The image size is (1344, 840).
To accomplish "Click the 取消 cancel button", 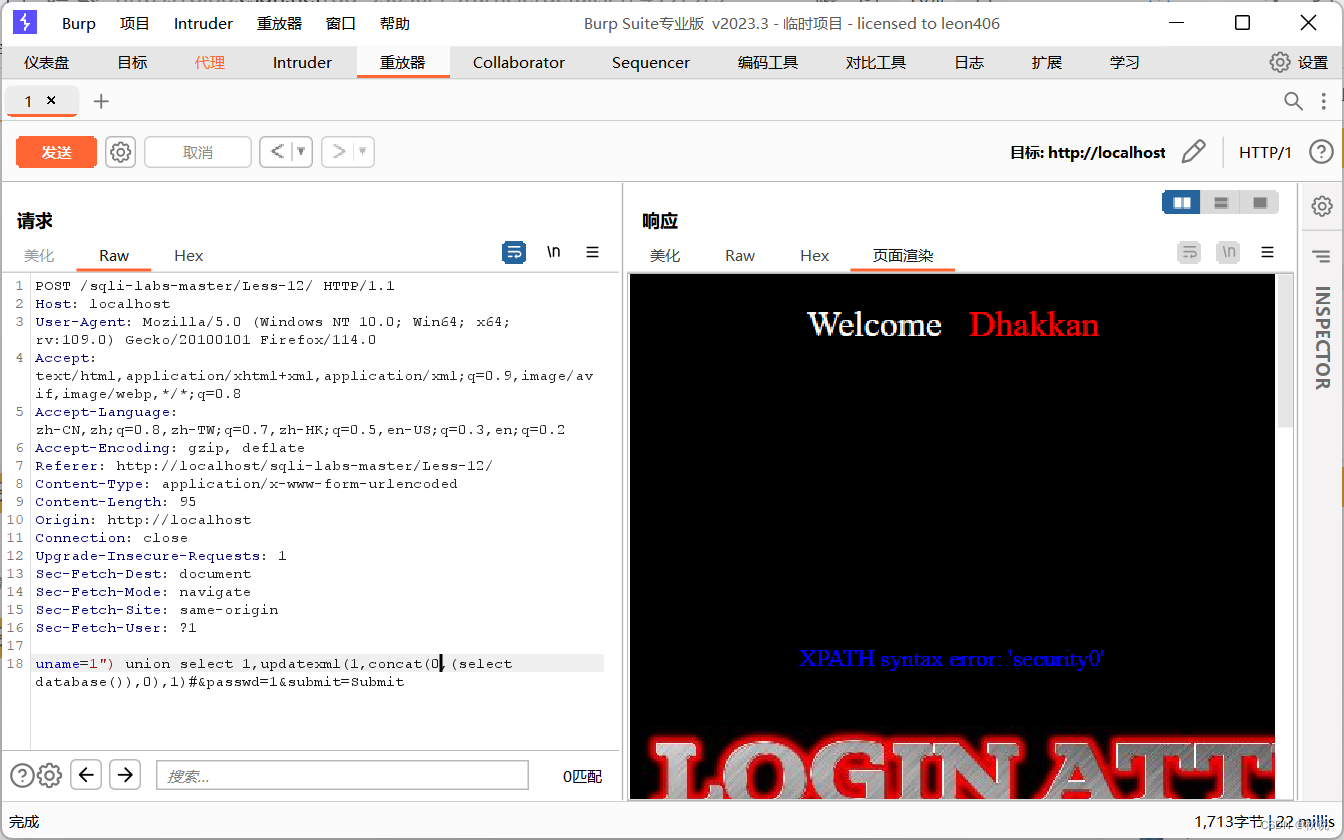I will 198,152.
